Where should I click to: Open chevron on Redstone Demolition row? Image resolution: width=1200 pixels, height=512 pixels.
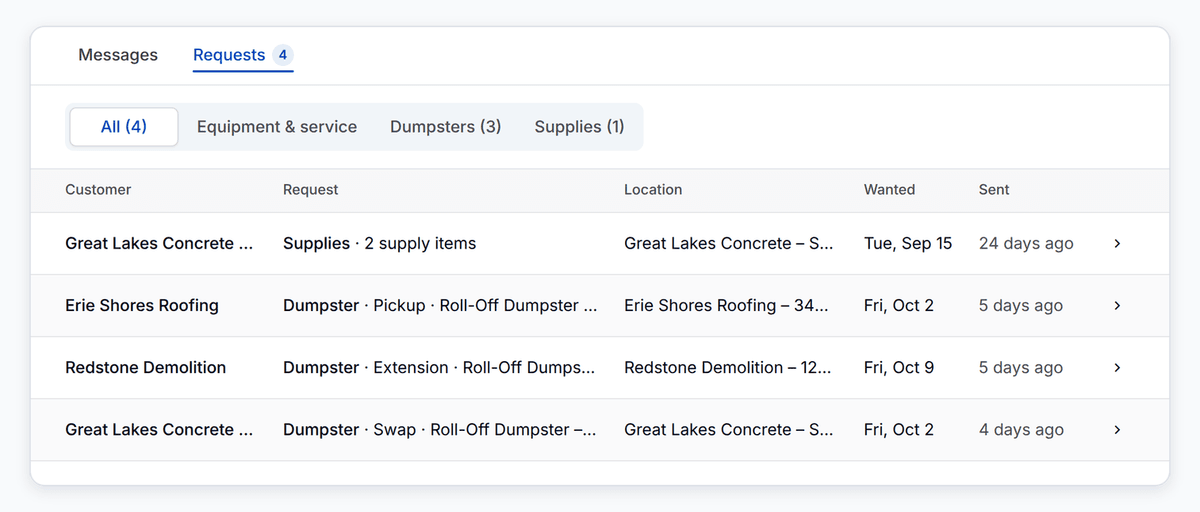click(1117, 368)
